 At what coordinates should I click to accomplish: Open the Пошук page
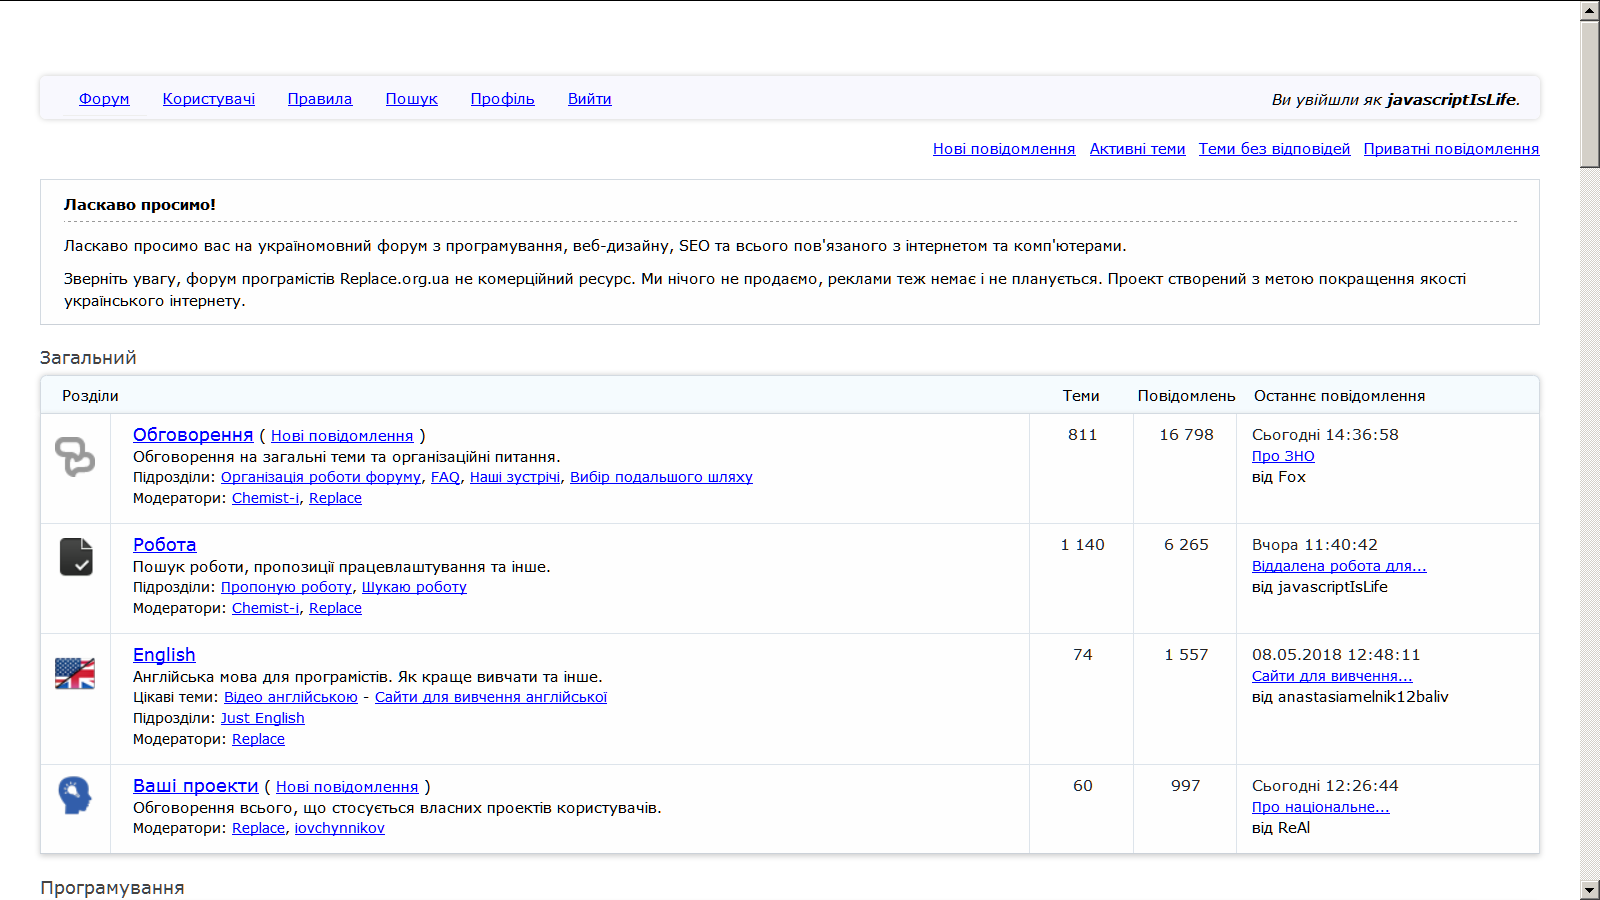411,99
